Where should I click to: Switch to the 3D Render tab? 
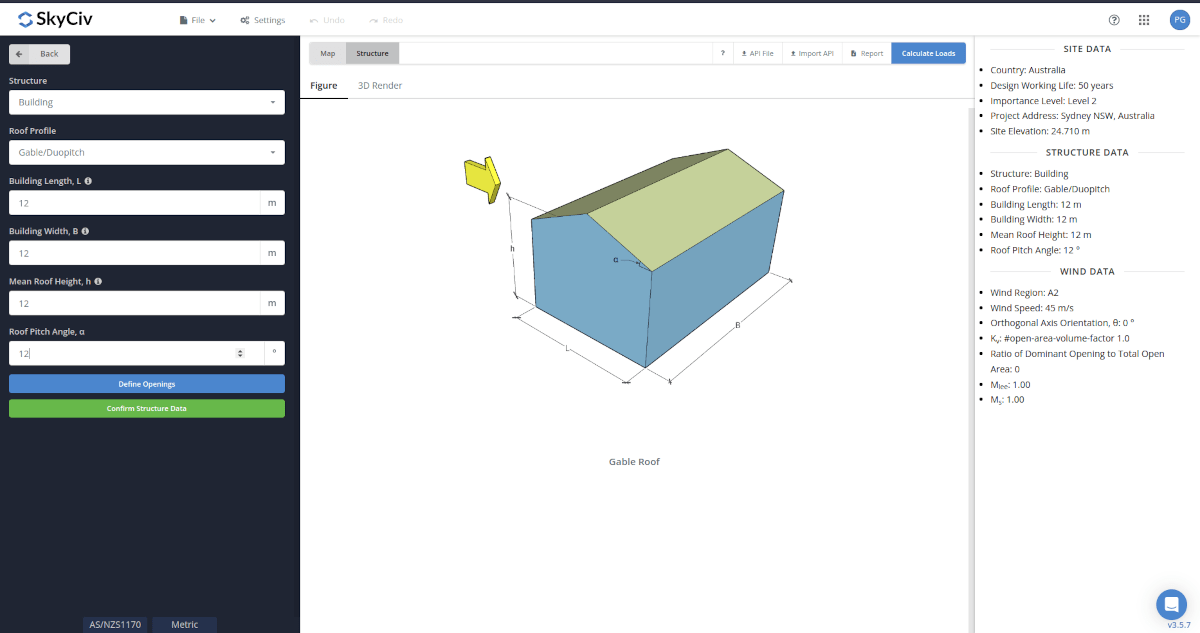point(379,85)
